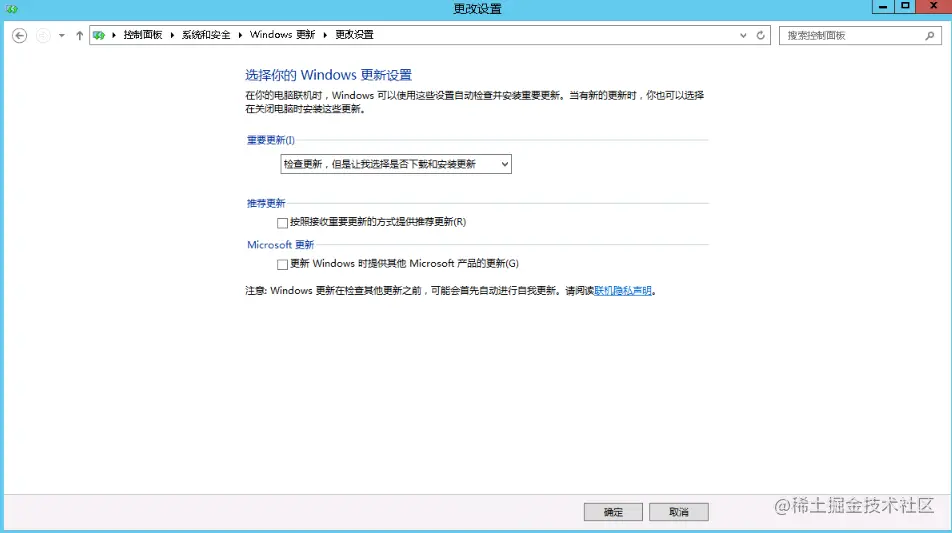Click the Microsoft 更新 section label
952x533 pixels.
tap(280, 245)
